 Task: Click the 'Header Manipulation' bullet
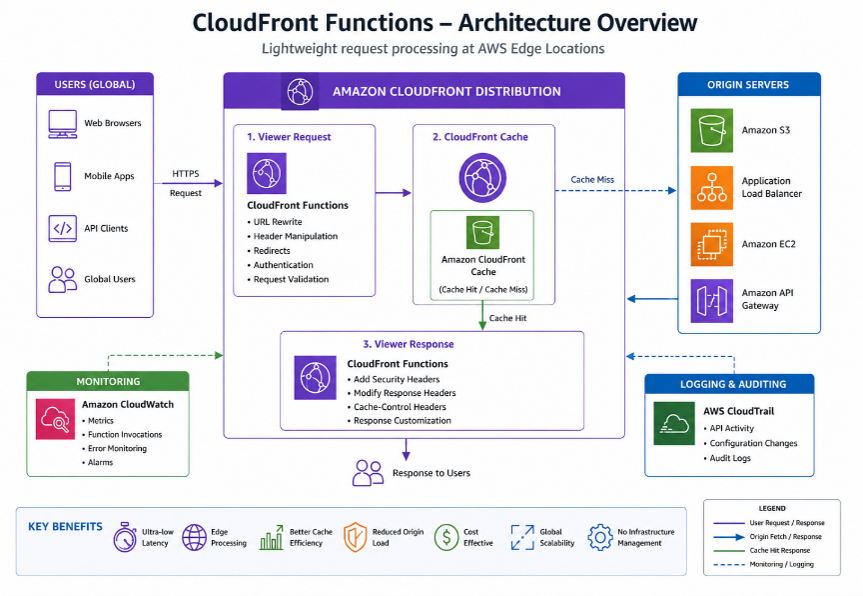click(292, 236)
